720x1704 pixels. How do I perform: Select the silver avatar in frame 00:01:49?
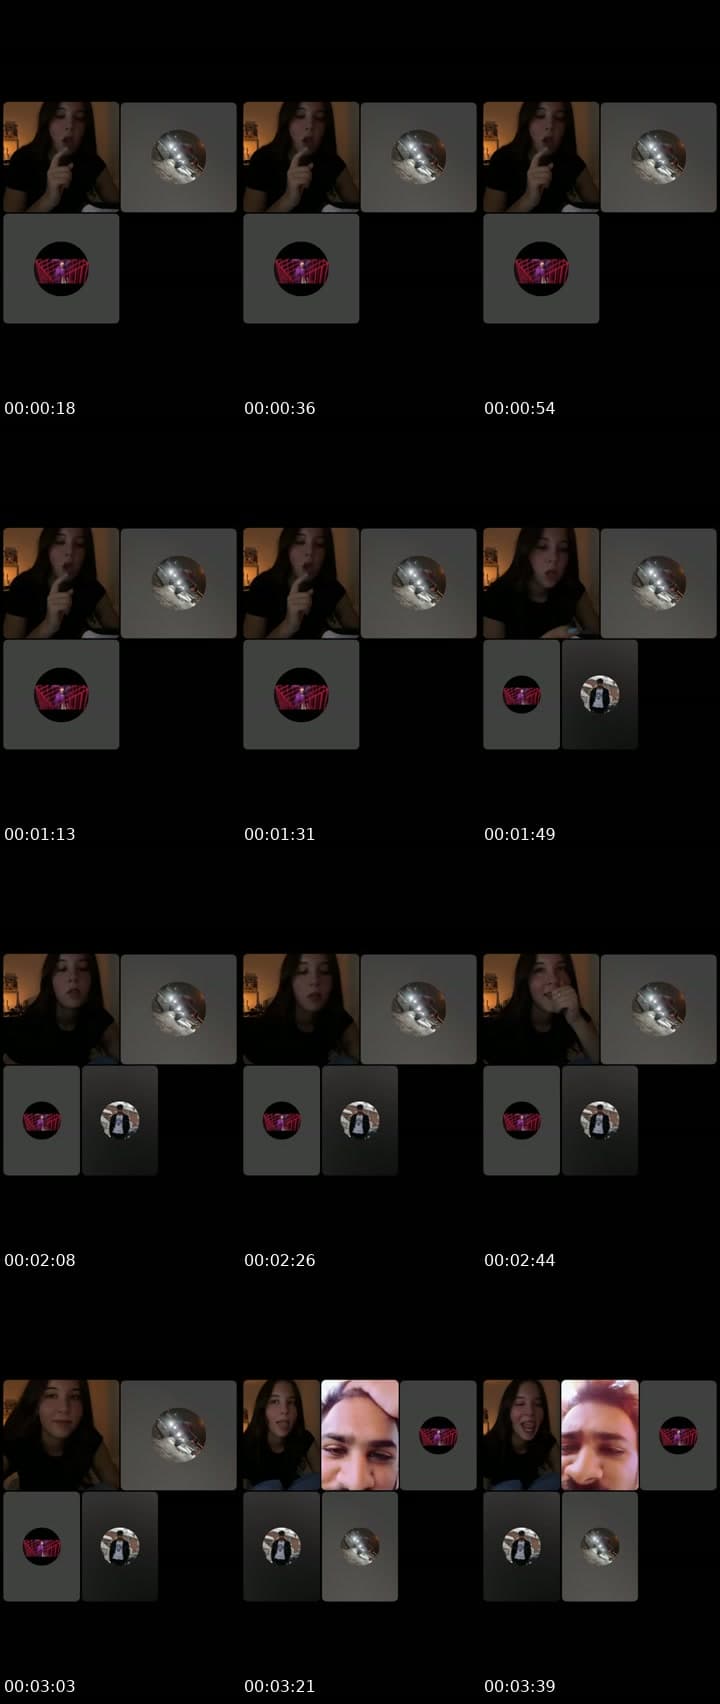pyautogui.click(x=659, y=583)
